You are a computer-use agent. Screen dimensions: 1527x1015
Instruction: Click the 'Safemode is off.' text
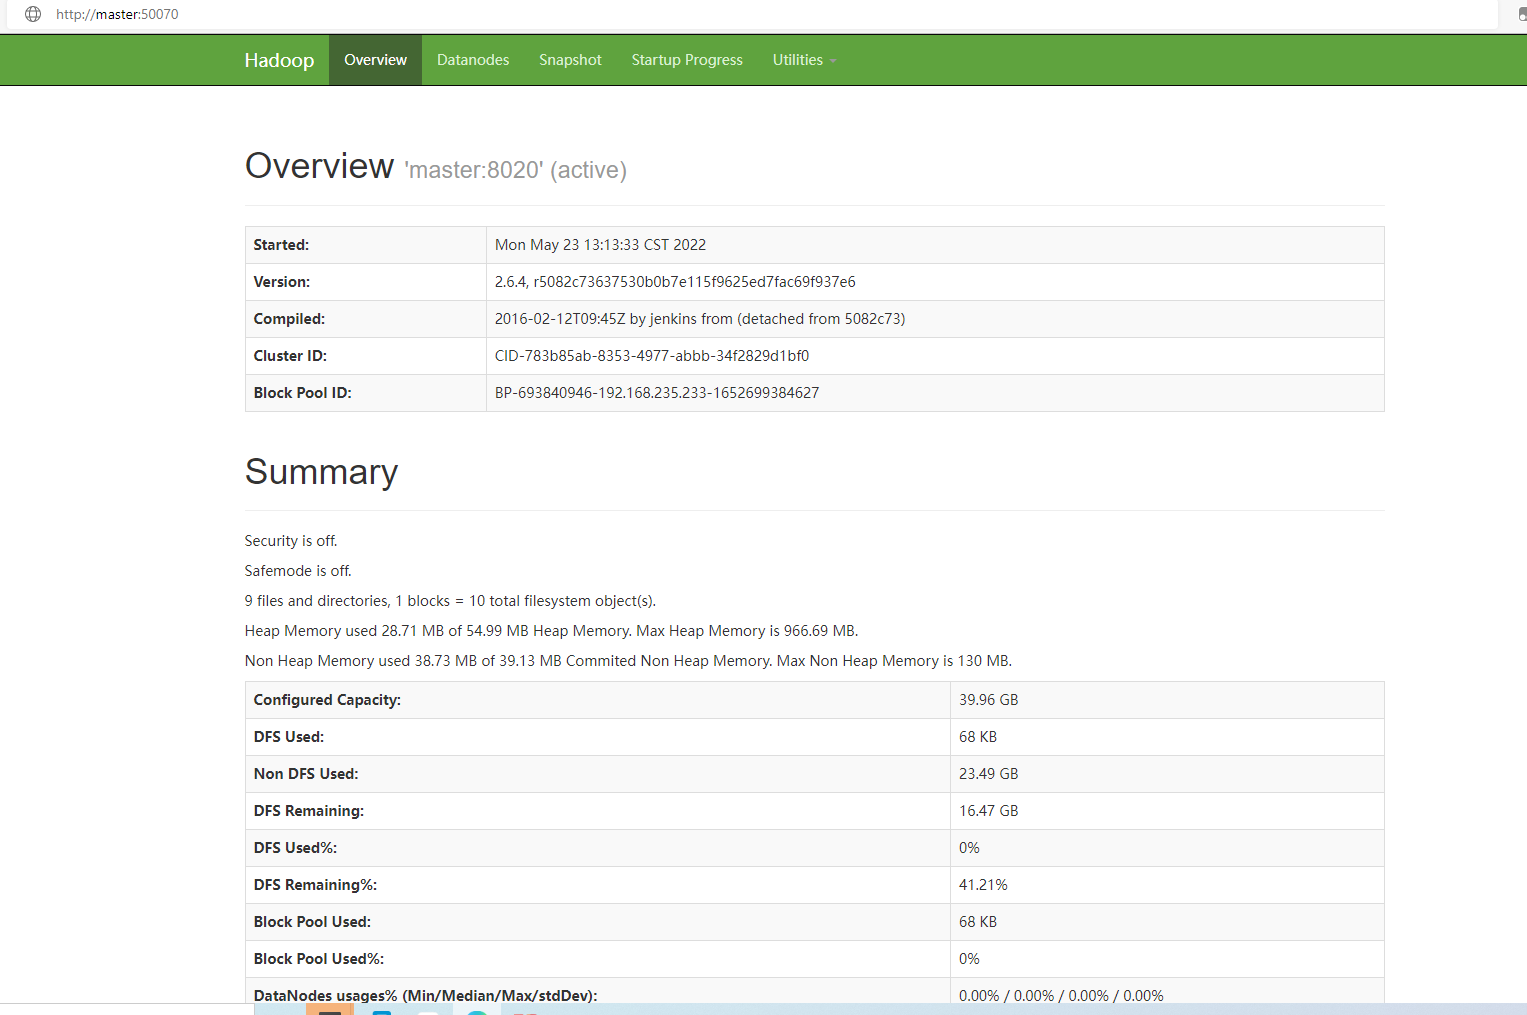(x=298, y=571)
